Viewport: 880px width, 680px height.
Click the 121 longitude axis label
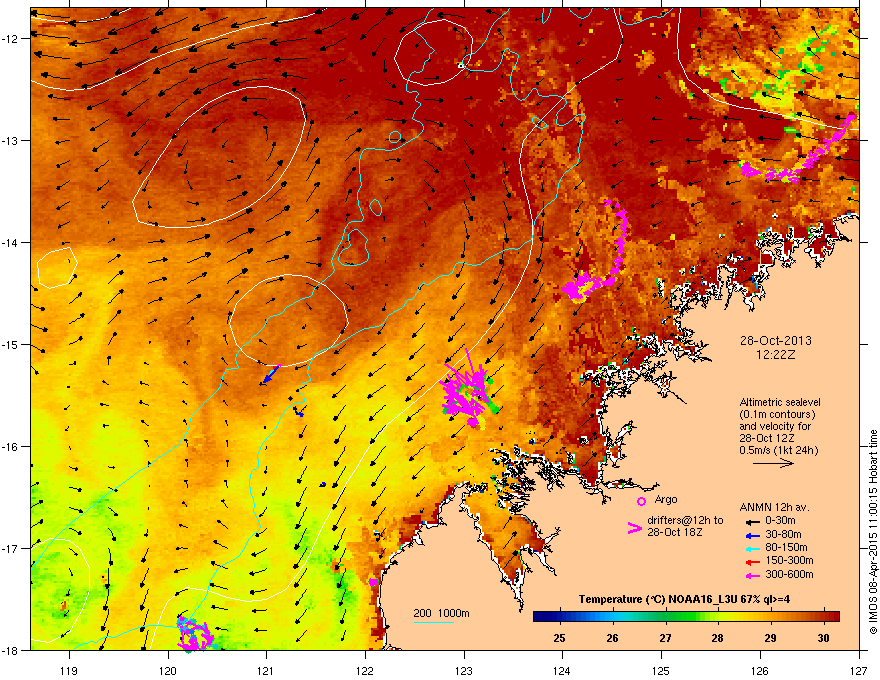[266, 670]
